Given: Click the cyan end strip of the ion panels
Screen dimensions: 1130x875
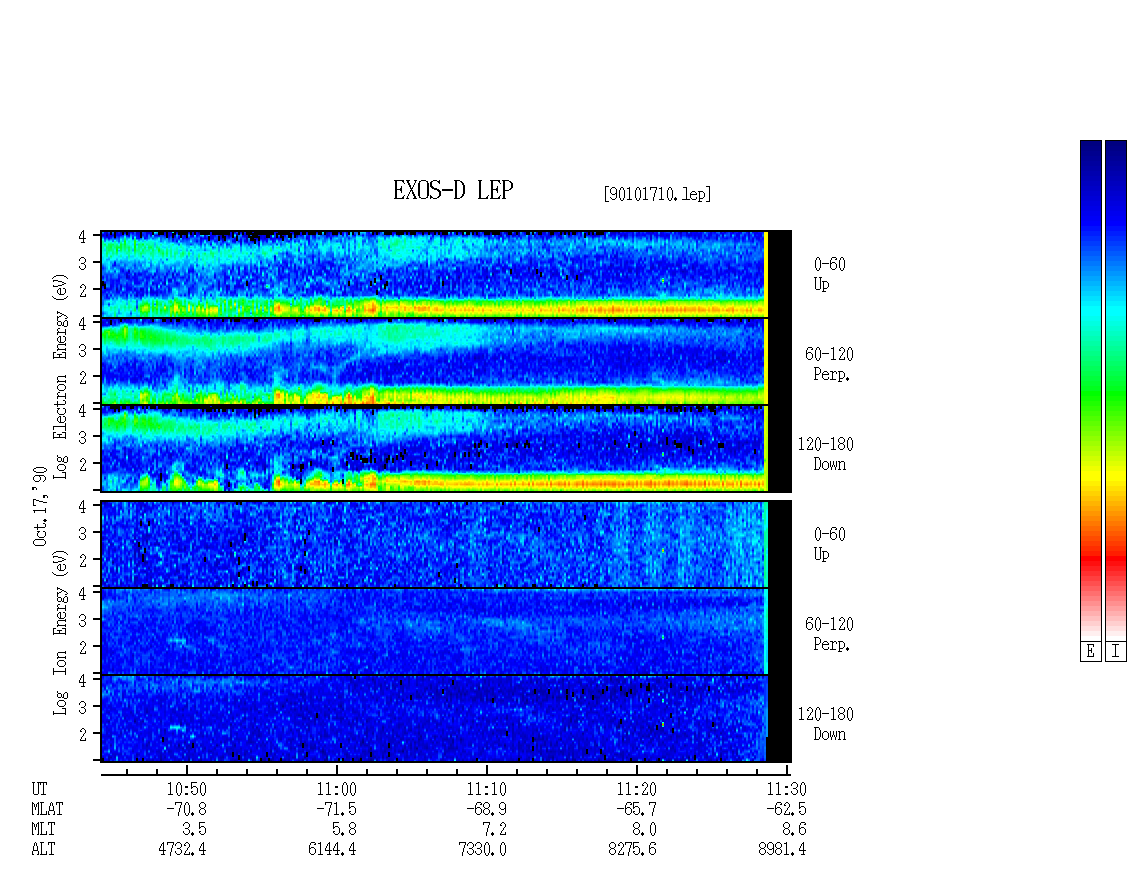Looking at the screenshot, I should pos(765,587).
